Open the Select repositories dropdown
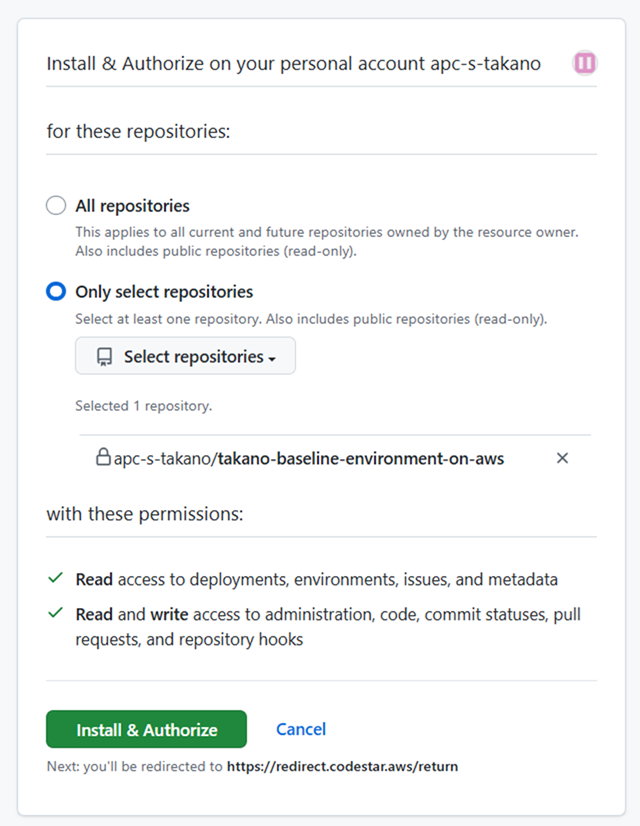Screen dimensions: 640x826 pyautogui.click(x=185, y=357)
